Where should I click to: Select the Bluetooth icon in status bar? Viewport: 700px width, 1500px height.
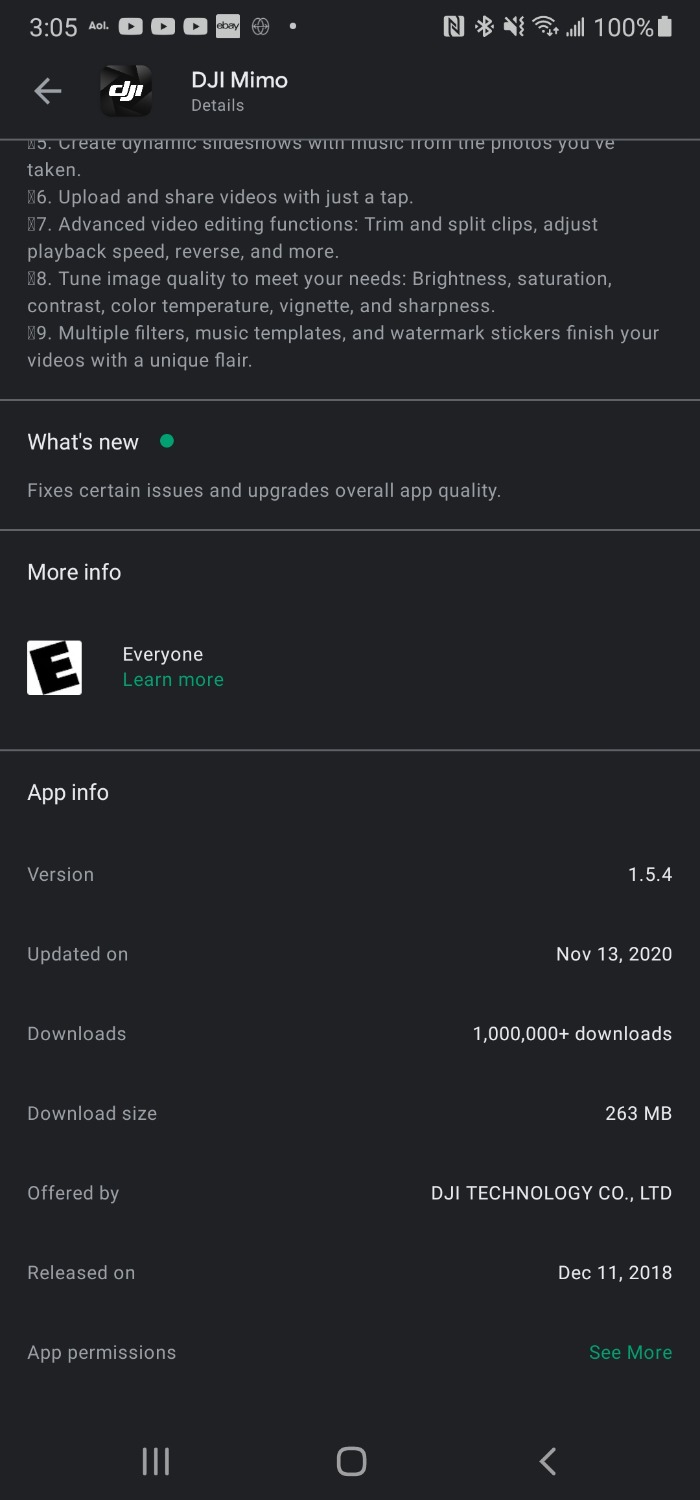coord(483,27)
